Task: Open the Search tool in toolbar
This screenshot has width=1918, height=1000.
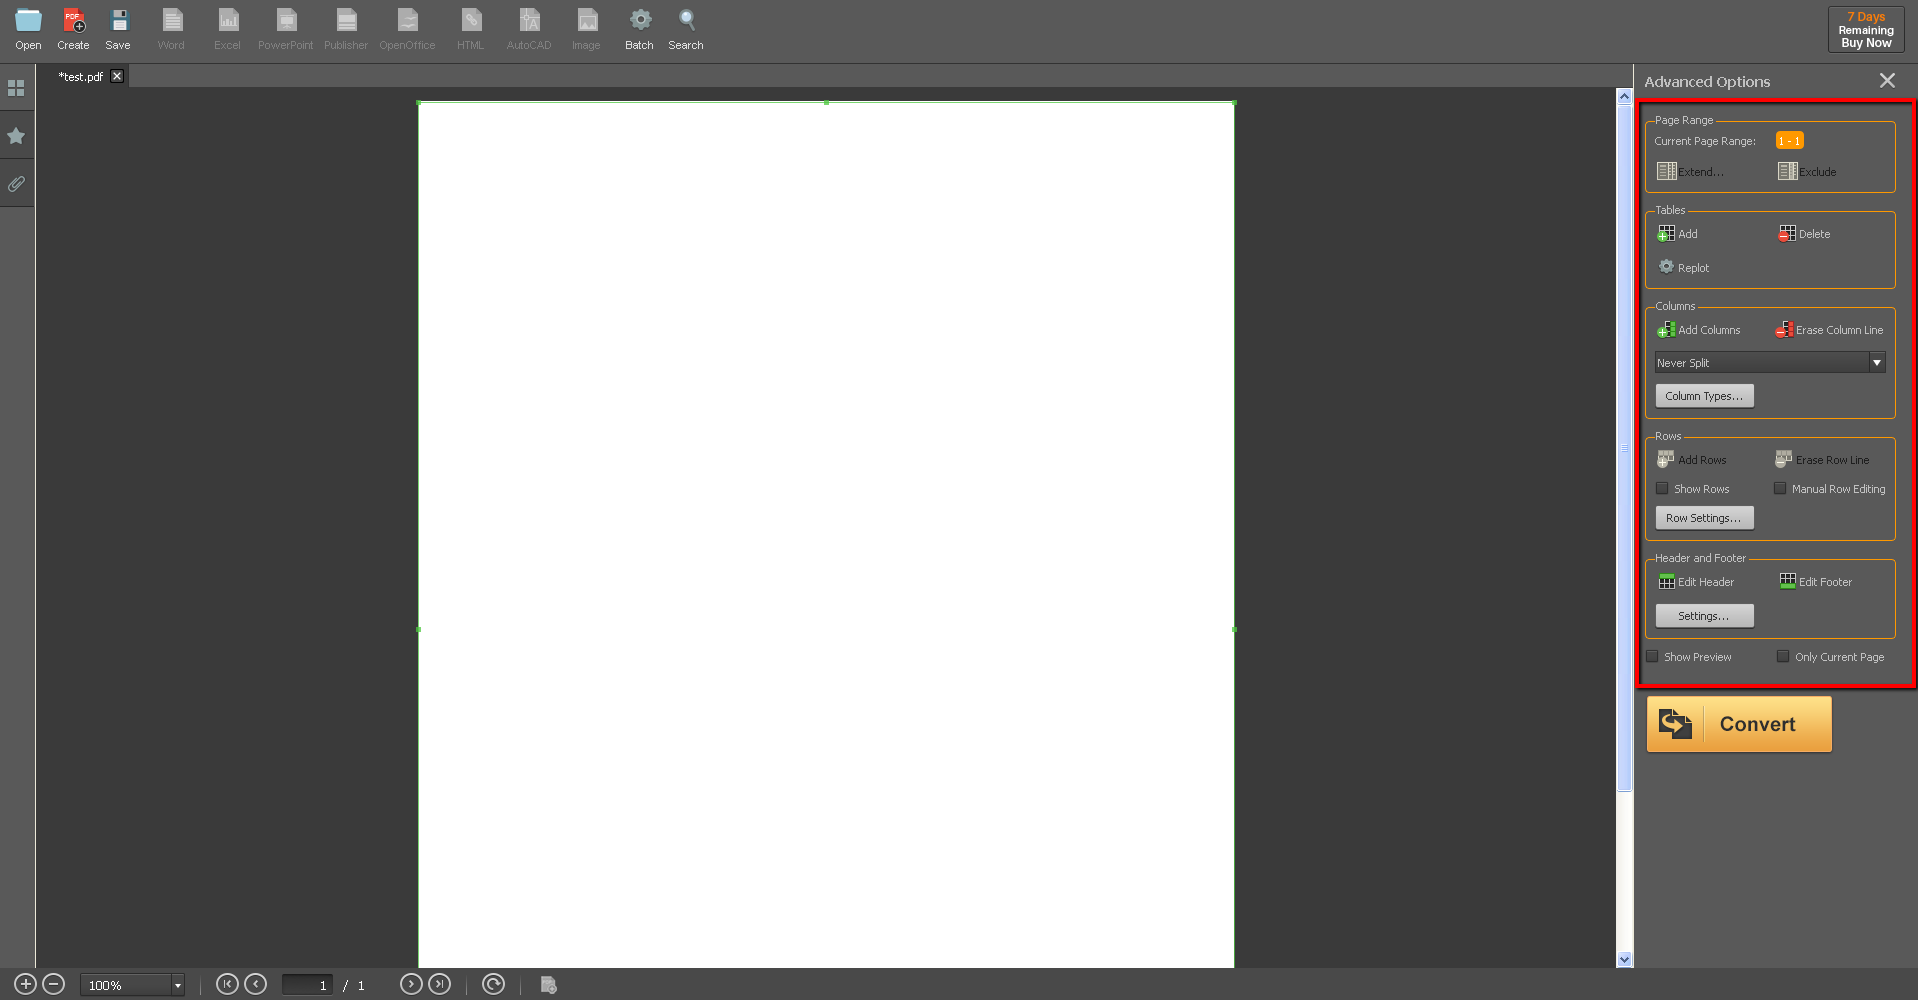Action: pyautogui.click(x=686, y=28)
